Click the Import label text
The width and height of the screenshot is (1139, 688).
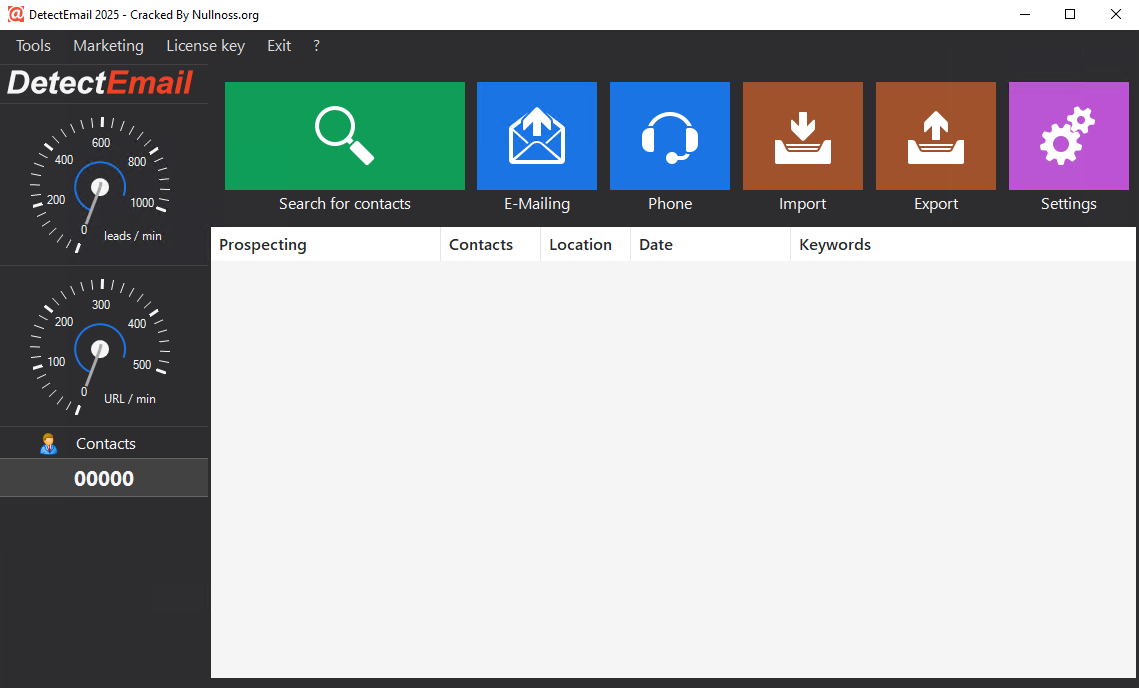click(x=803, y=204)
